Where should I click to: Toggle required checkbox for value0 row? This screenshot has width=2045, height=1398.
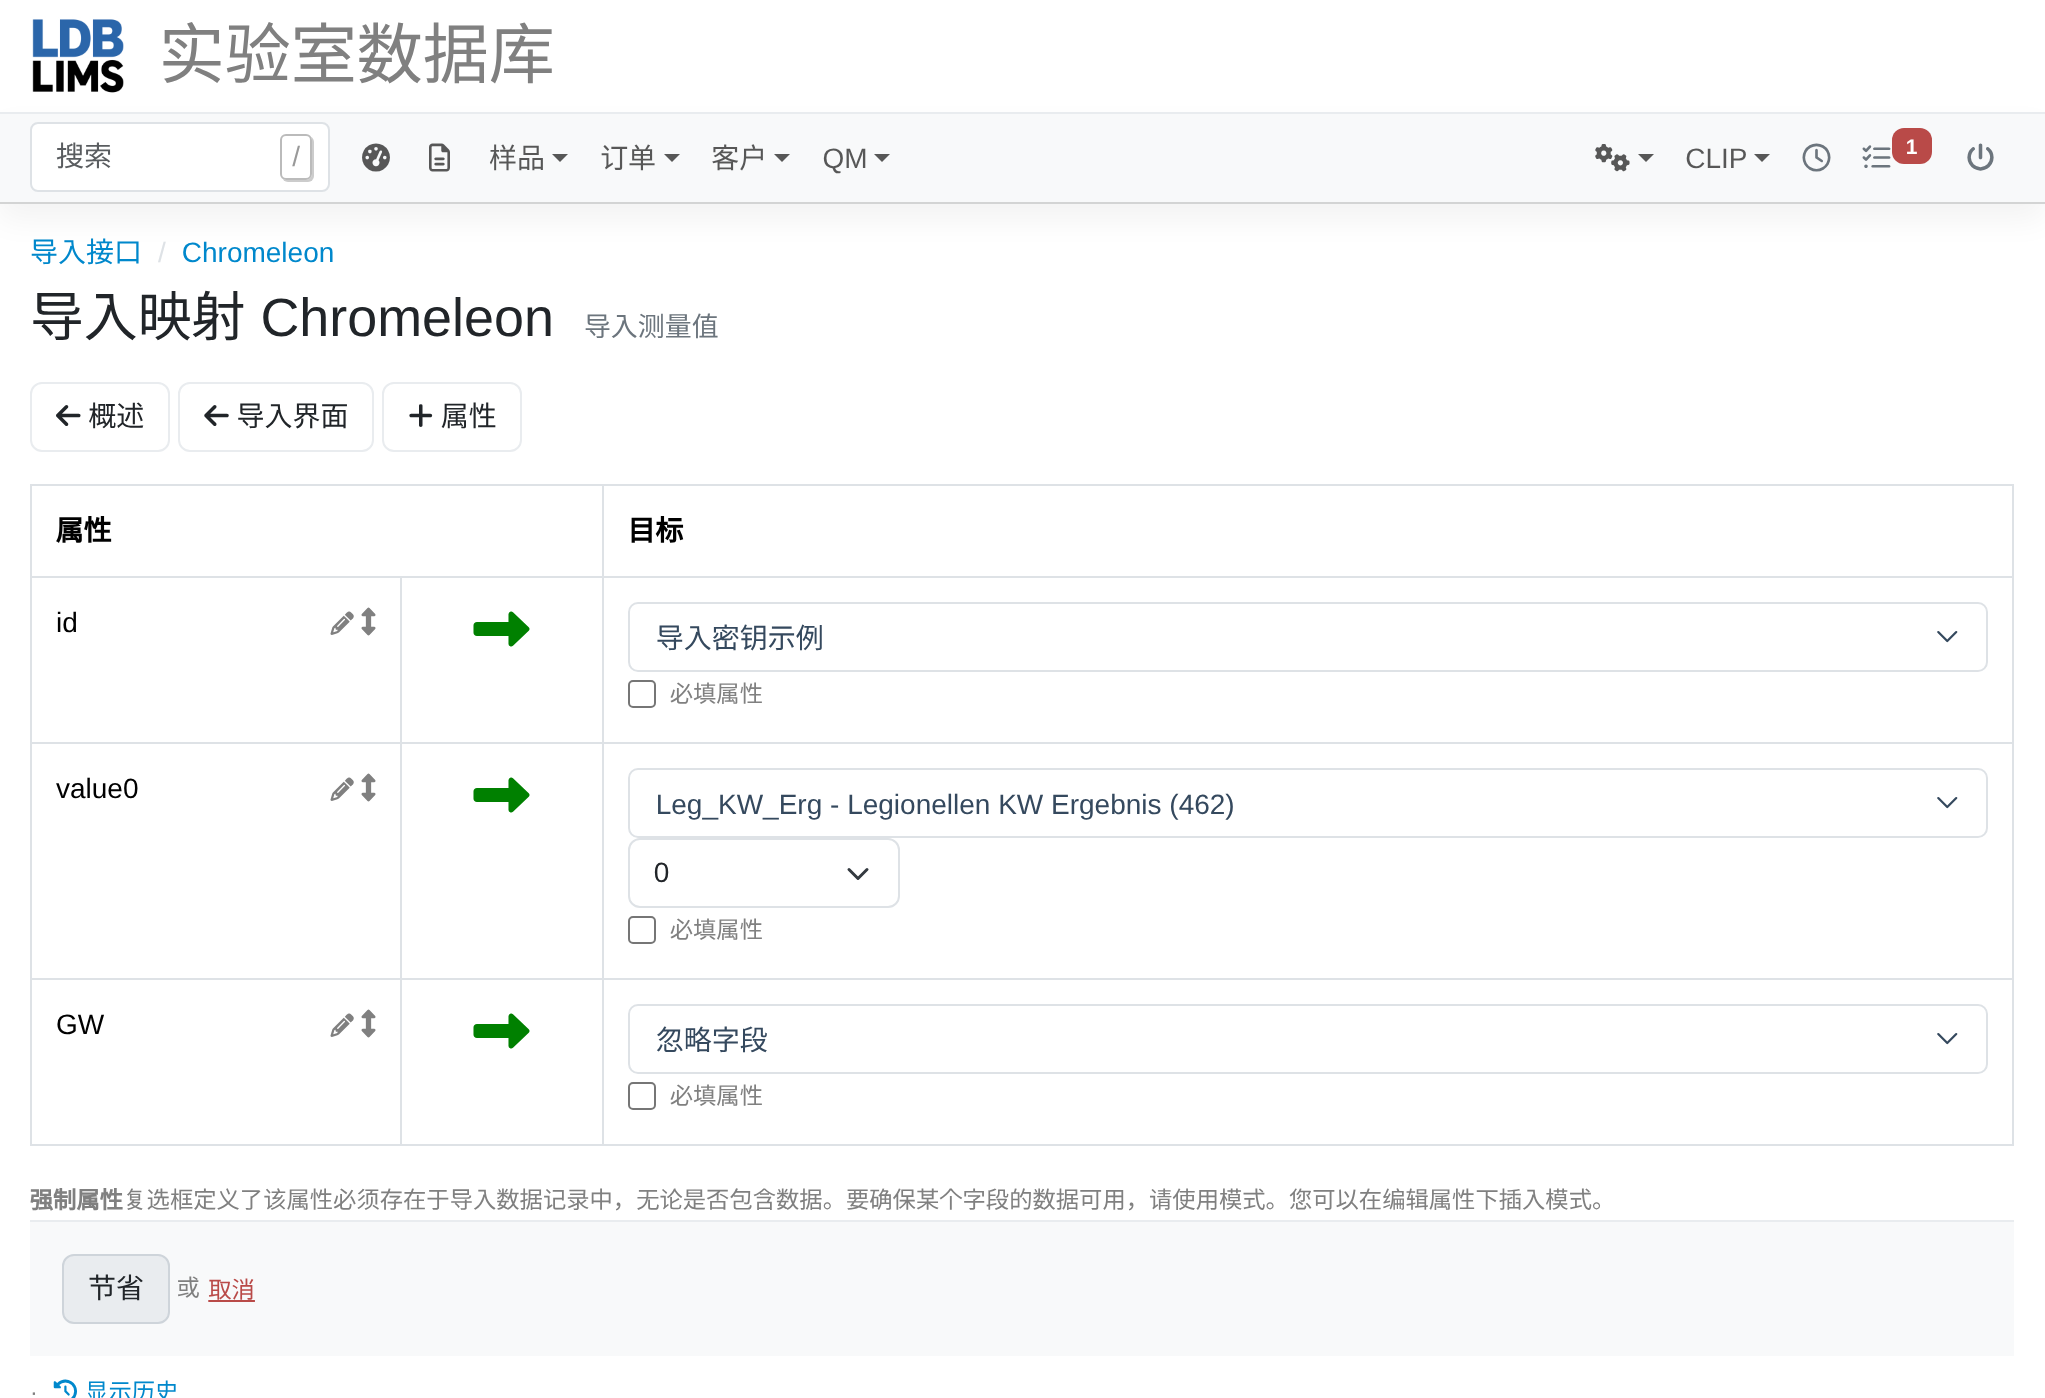click(x=642, y=930)
